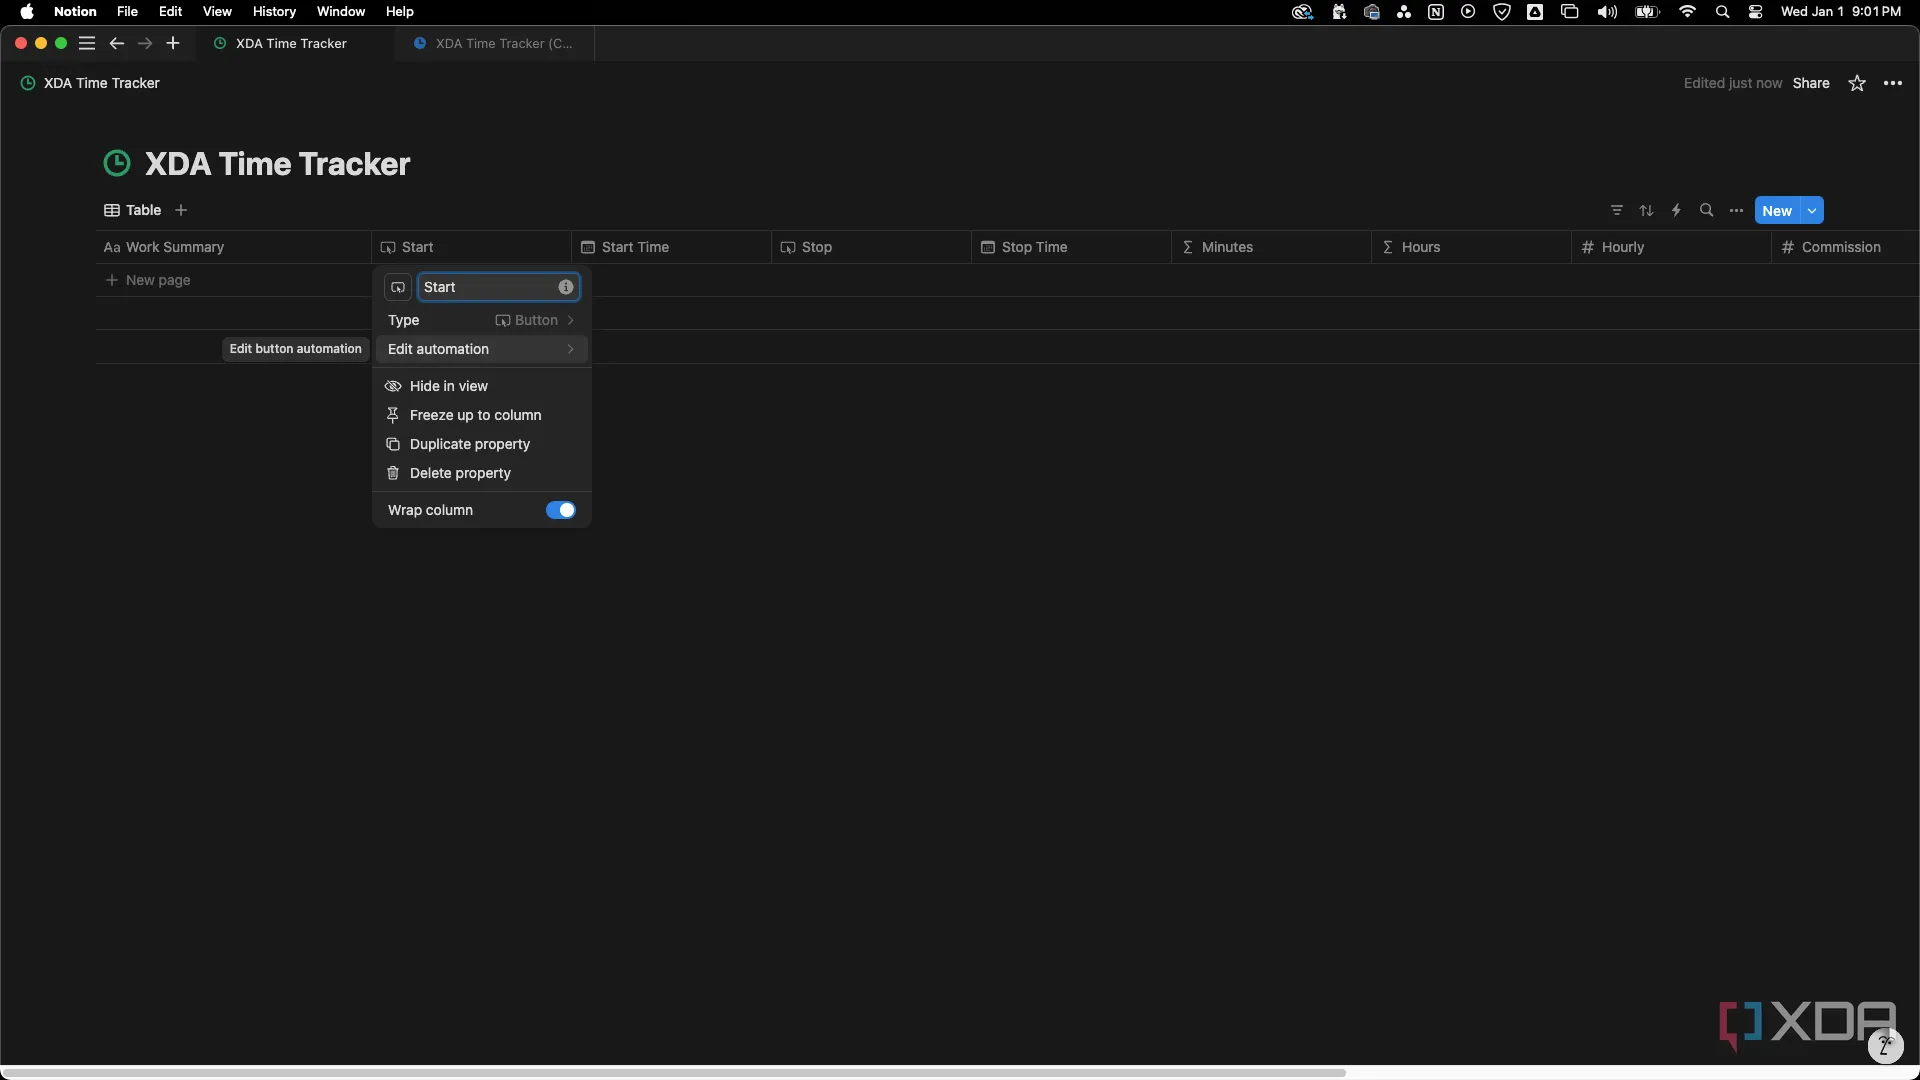Click the green clock page icon beside the title

[117, 163]
